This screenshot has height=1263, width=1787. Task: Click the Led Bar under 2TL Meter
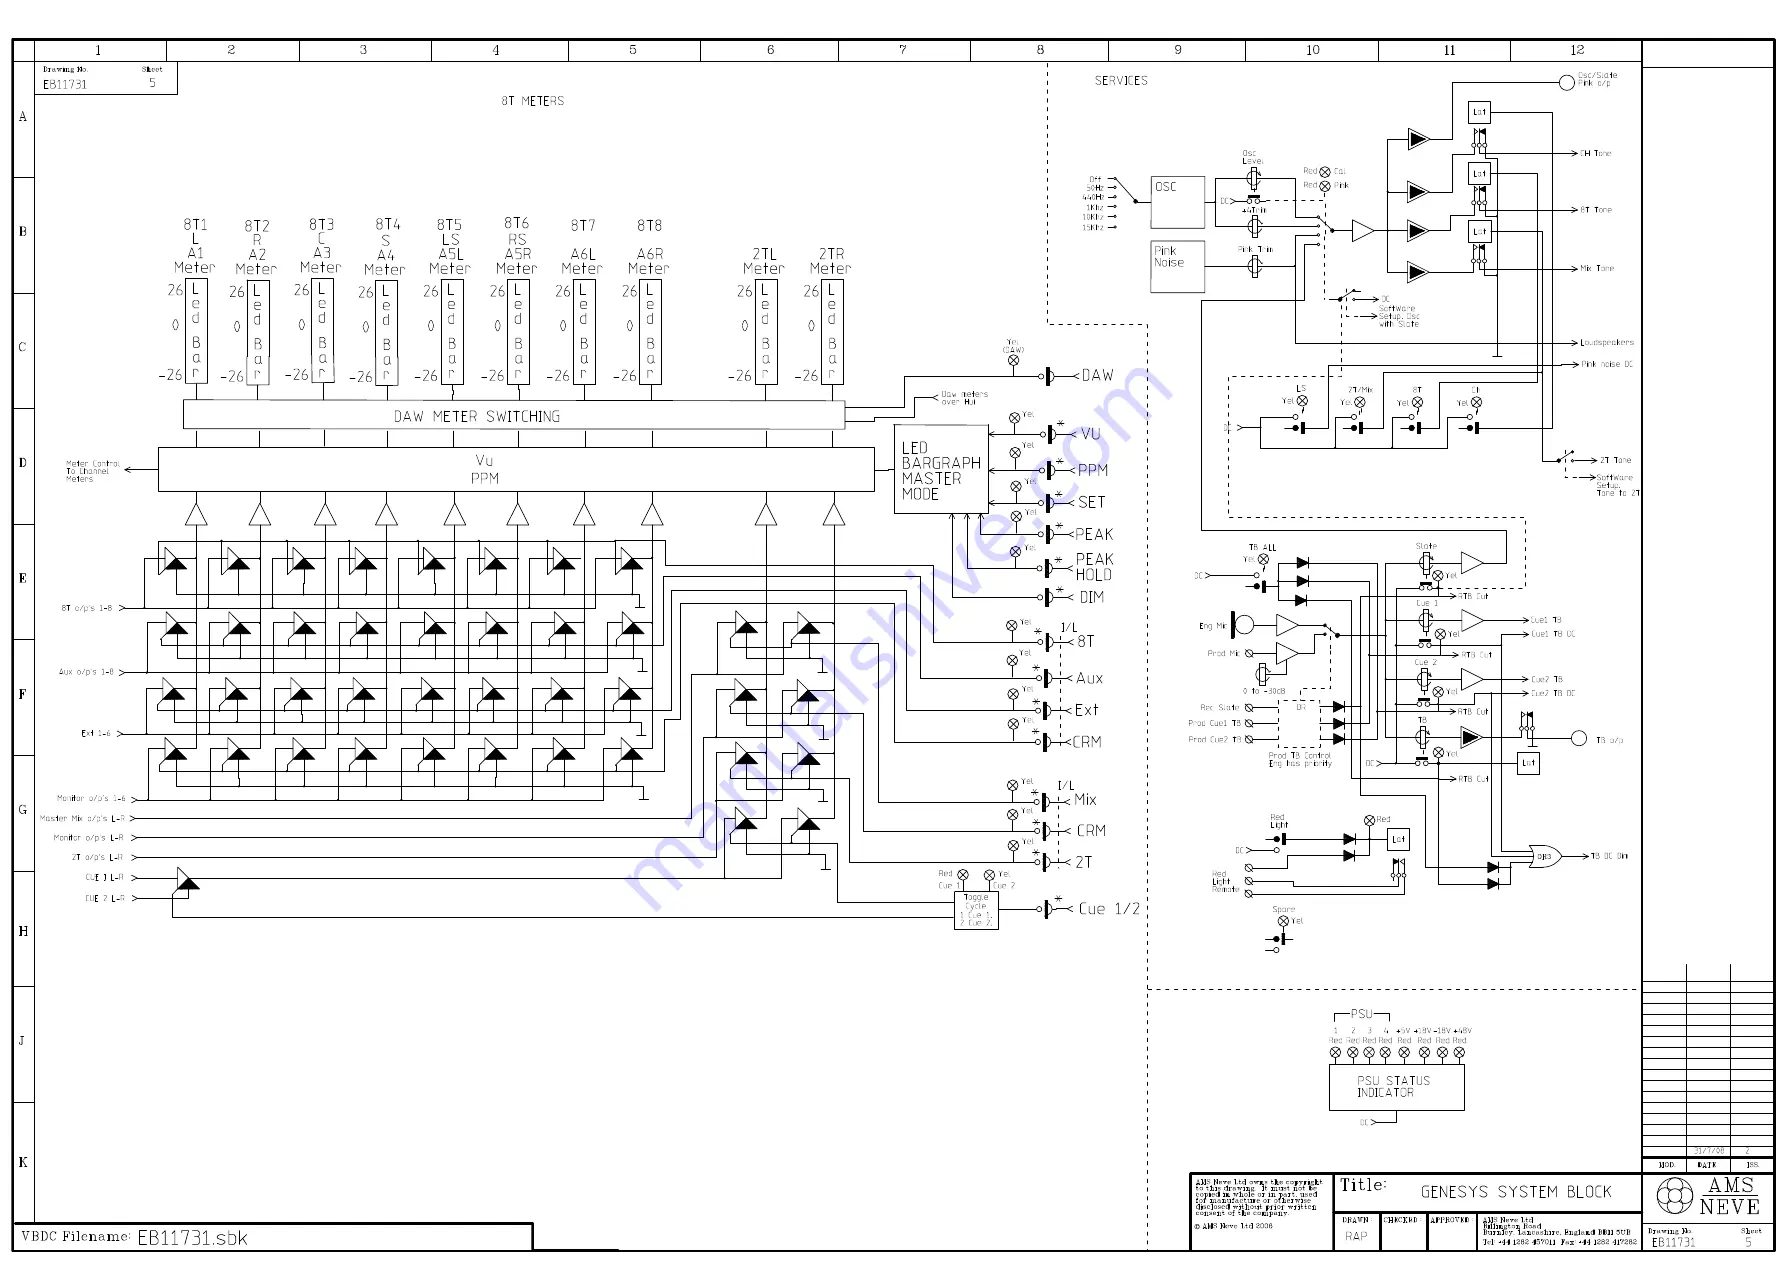tap(766, 332)
